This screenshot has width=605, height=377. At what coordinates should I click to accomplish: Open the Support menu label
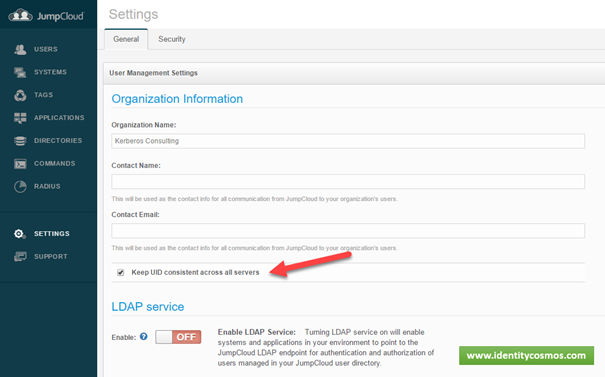[51, 257]
